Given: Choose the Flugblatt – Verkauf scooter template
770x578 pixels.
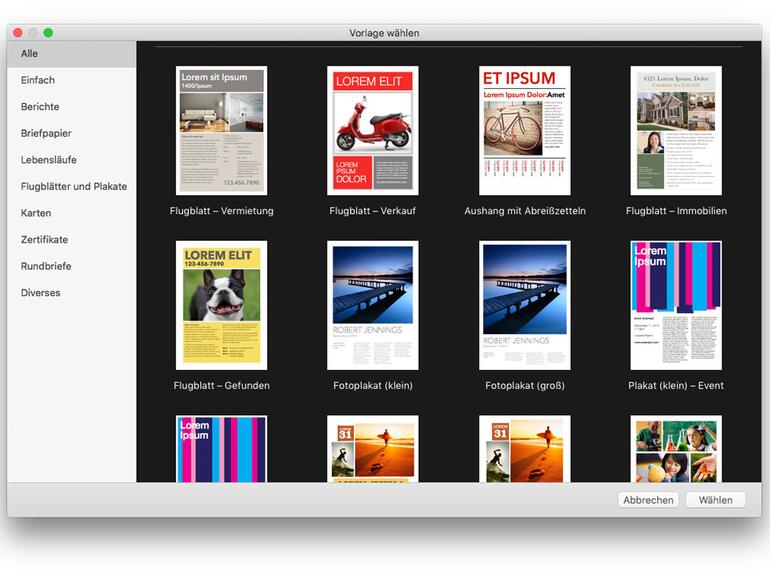Looking at the screenshot, I should [x=372, y=130].
